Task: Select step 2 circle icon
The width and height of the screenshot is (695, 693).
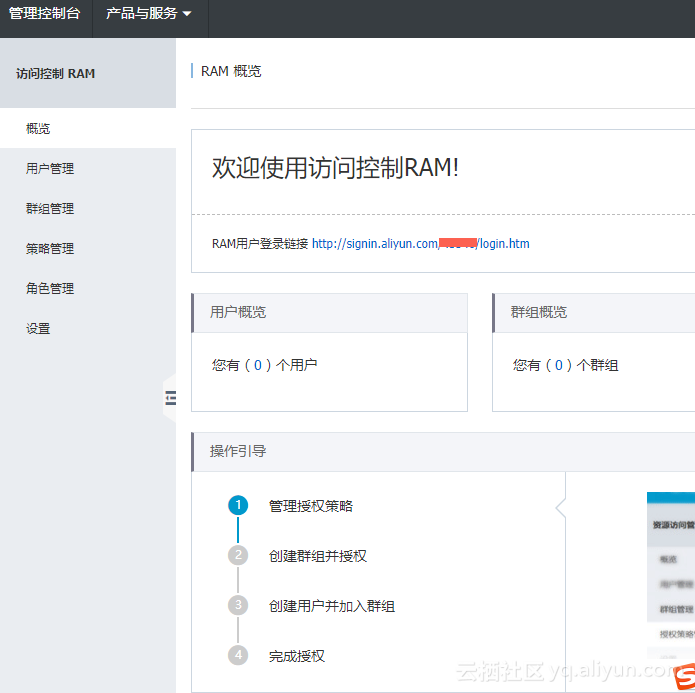Action: tap(238, 555)
